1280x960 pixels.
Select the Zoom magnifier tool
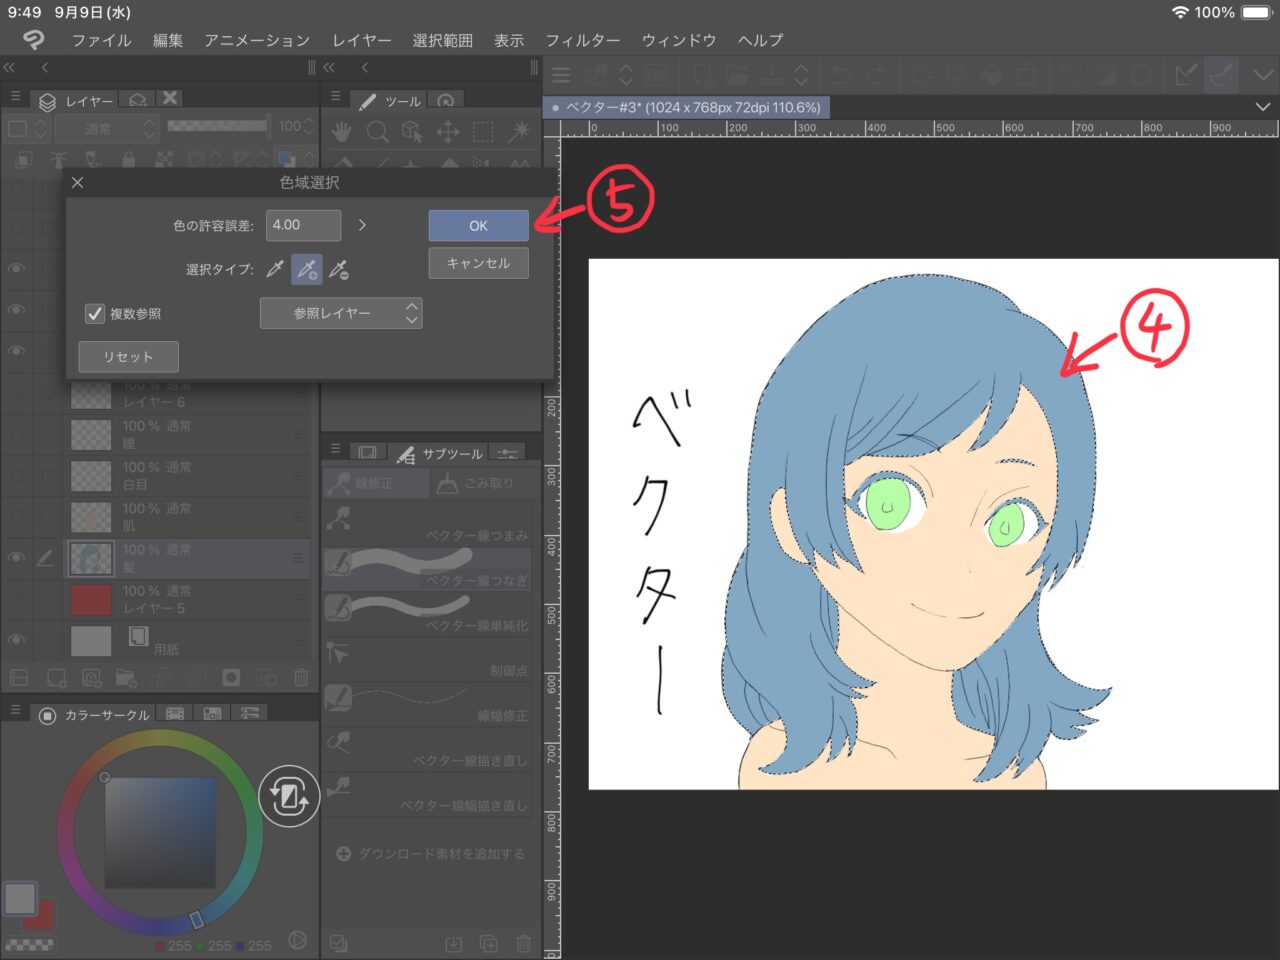tap(377, 131)
